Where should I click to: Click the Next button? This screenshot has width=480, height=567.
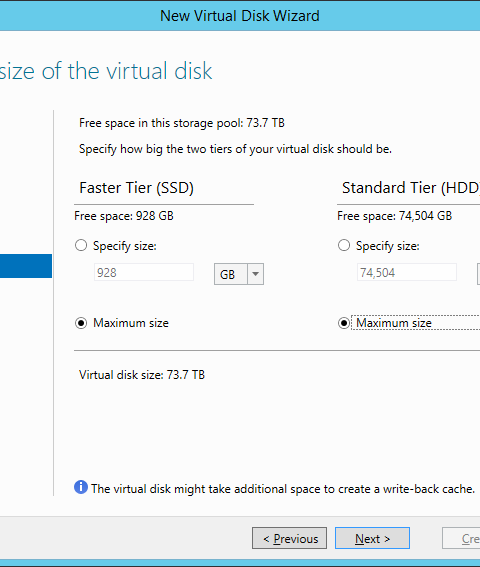372,538
